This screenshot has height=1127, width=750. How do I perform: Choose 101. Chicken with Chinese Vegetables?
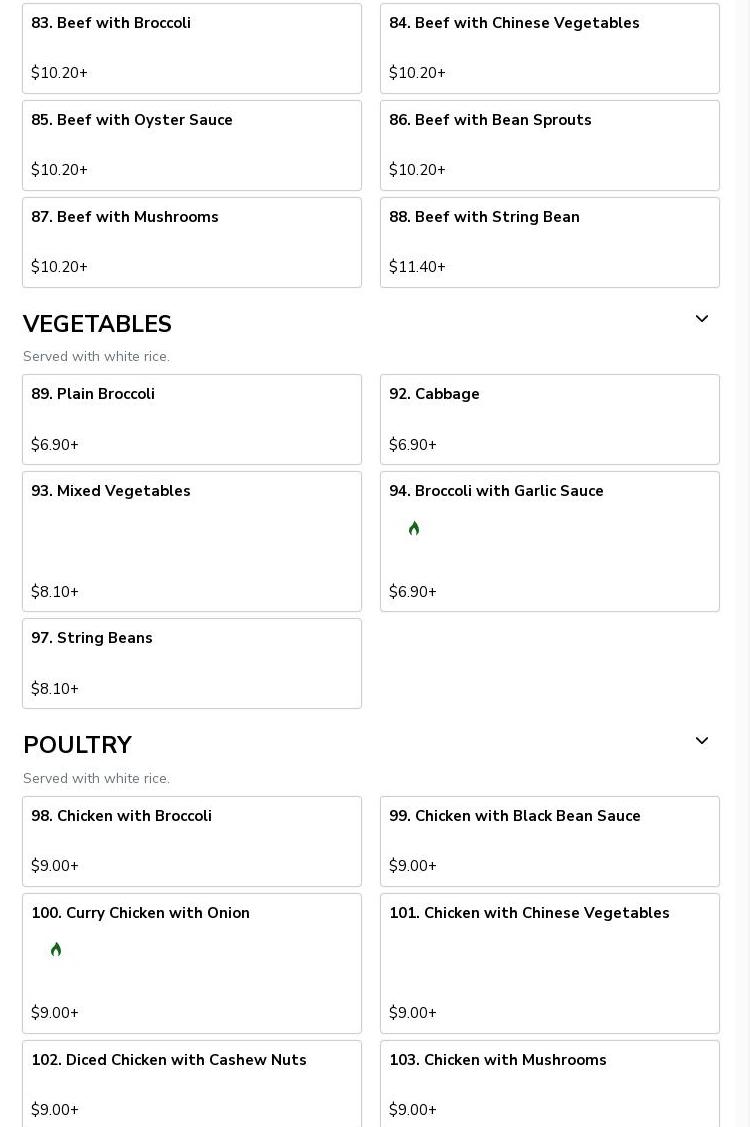pos(549,963)
